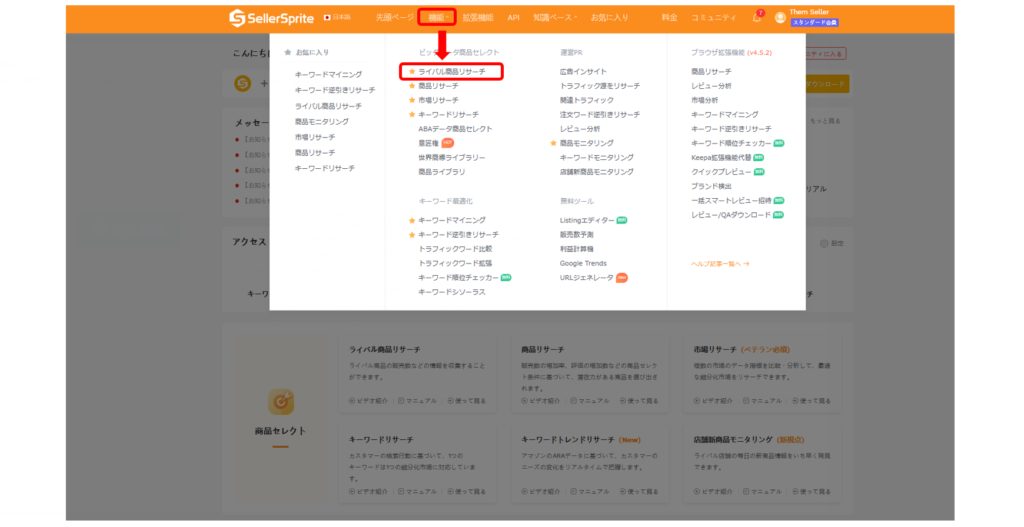Click the star next to キーワードマイニング under キーワード最適化
This screenshot has height=527, width=1024.
coord(411,220)
